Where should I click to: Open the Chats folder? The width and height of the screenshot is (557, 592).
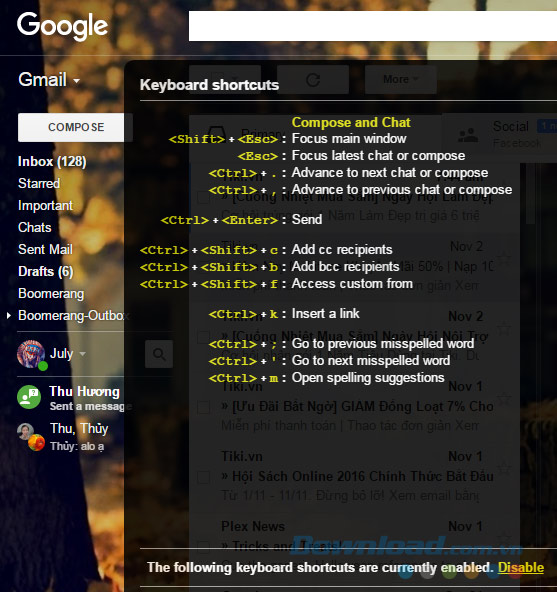[x=35, y=227]
